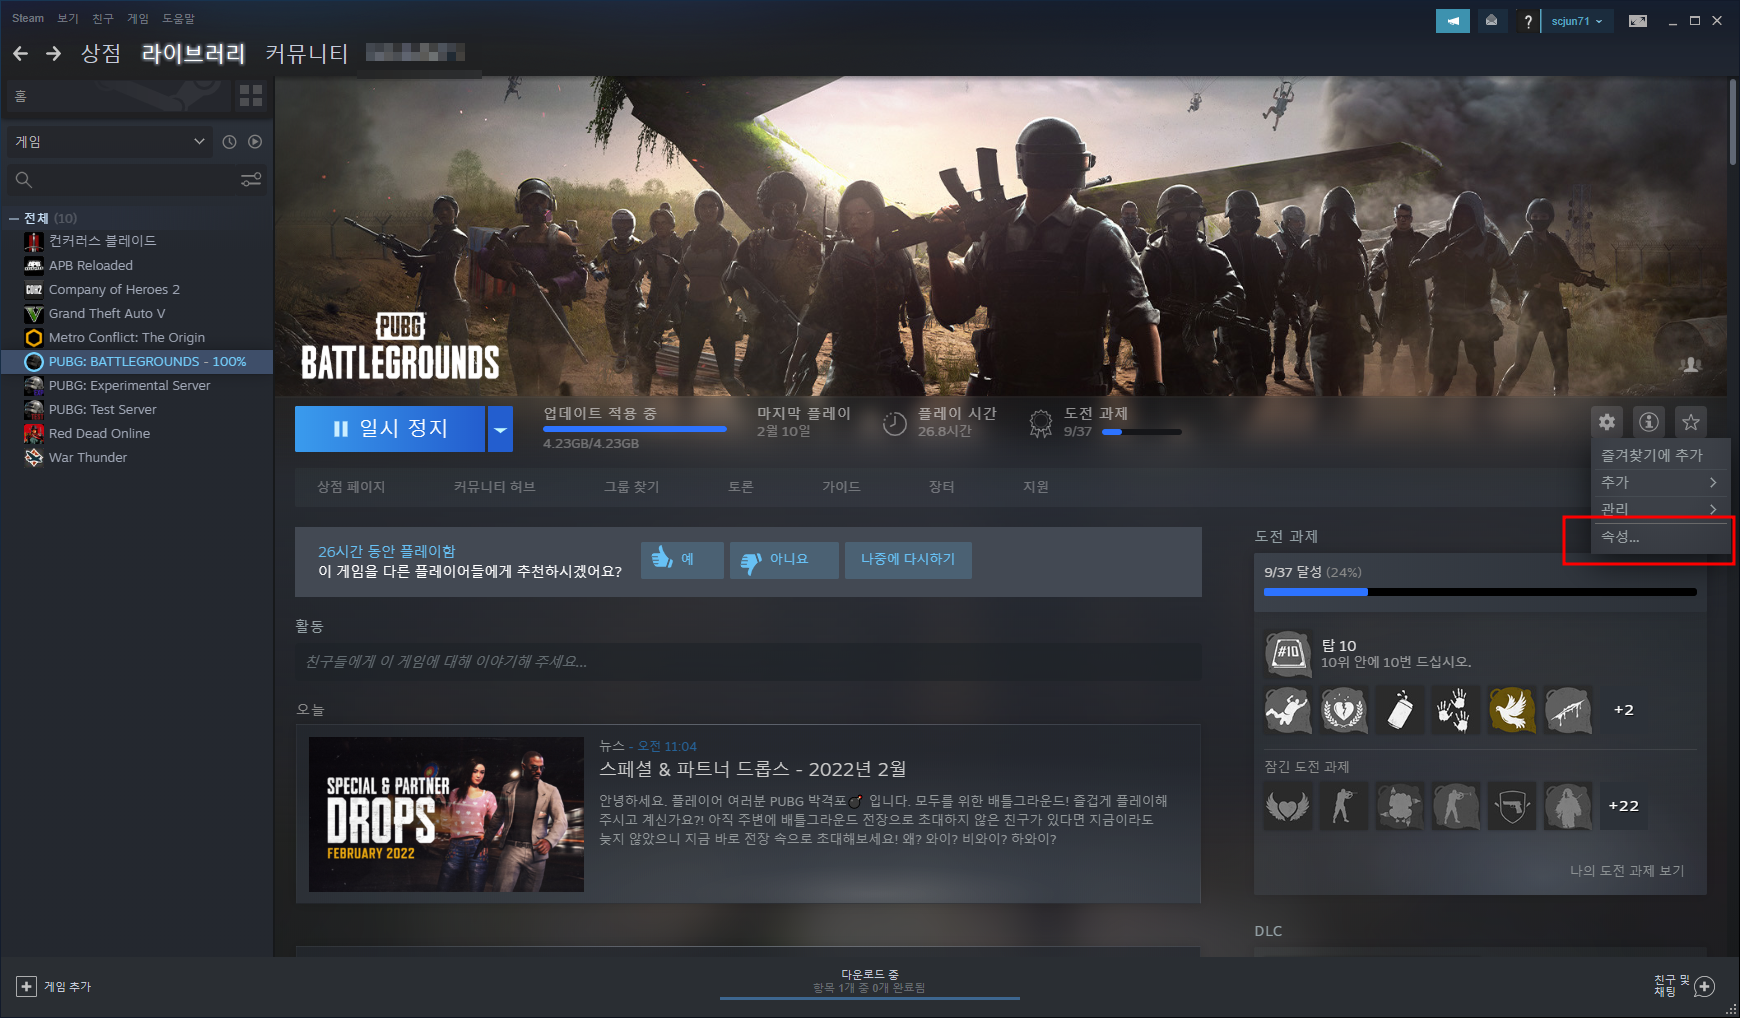Go to the 상점 tab
The image size is (1740, 1018).
(x=101, y=53)
